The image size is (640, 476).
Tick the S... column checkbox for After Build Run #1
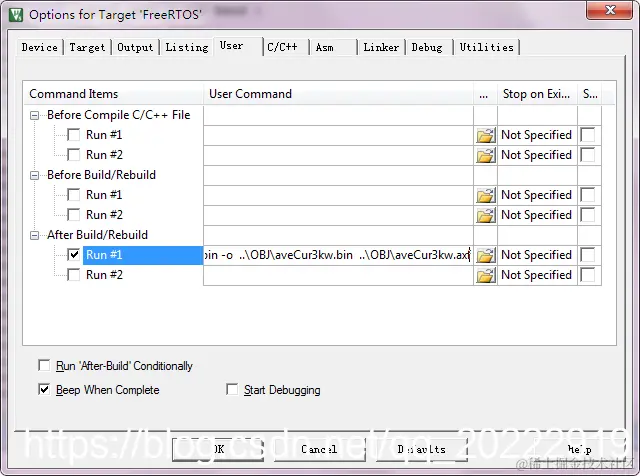coord(588,255)
